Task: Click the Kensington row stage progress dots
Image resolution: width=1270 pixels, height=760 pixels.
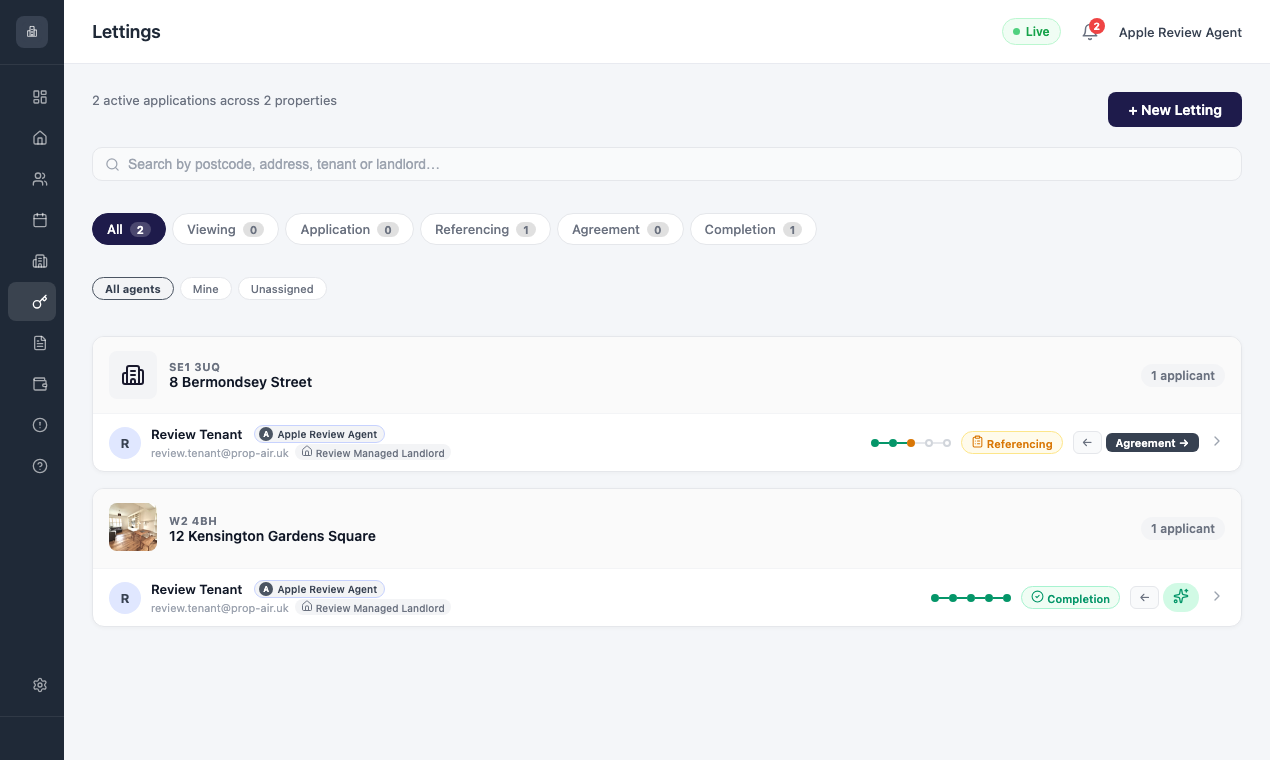Action: click(x=971, y=597)
